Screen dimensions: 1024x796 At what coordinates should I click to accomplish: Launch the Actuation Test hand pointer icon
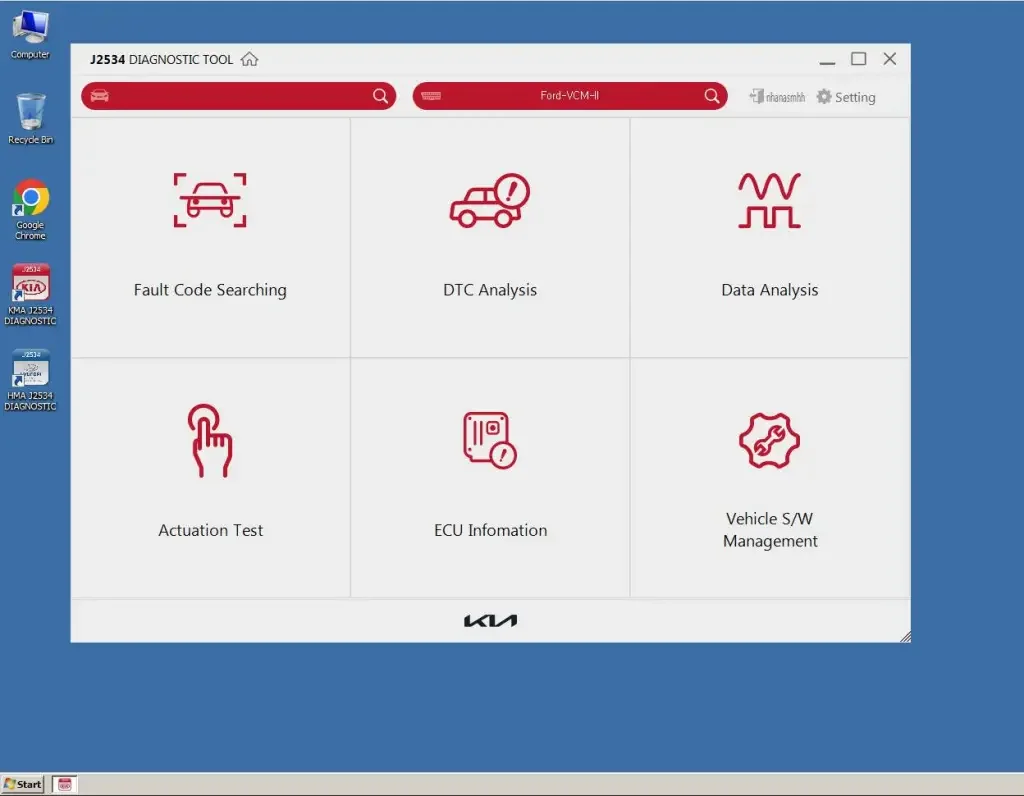pyautogui.click(x=210, y=441)
